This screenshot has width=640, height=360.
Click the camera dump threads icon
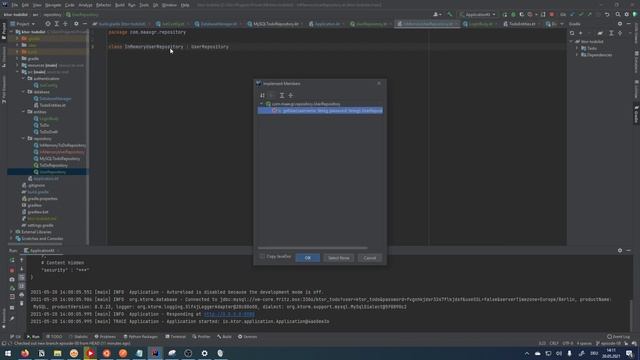12,280
